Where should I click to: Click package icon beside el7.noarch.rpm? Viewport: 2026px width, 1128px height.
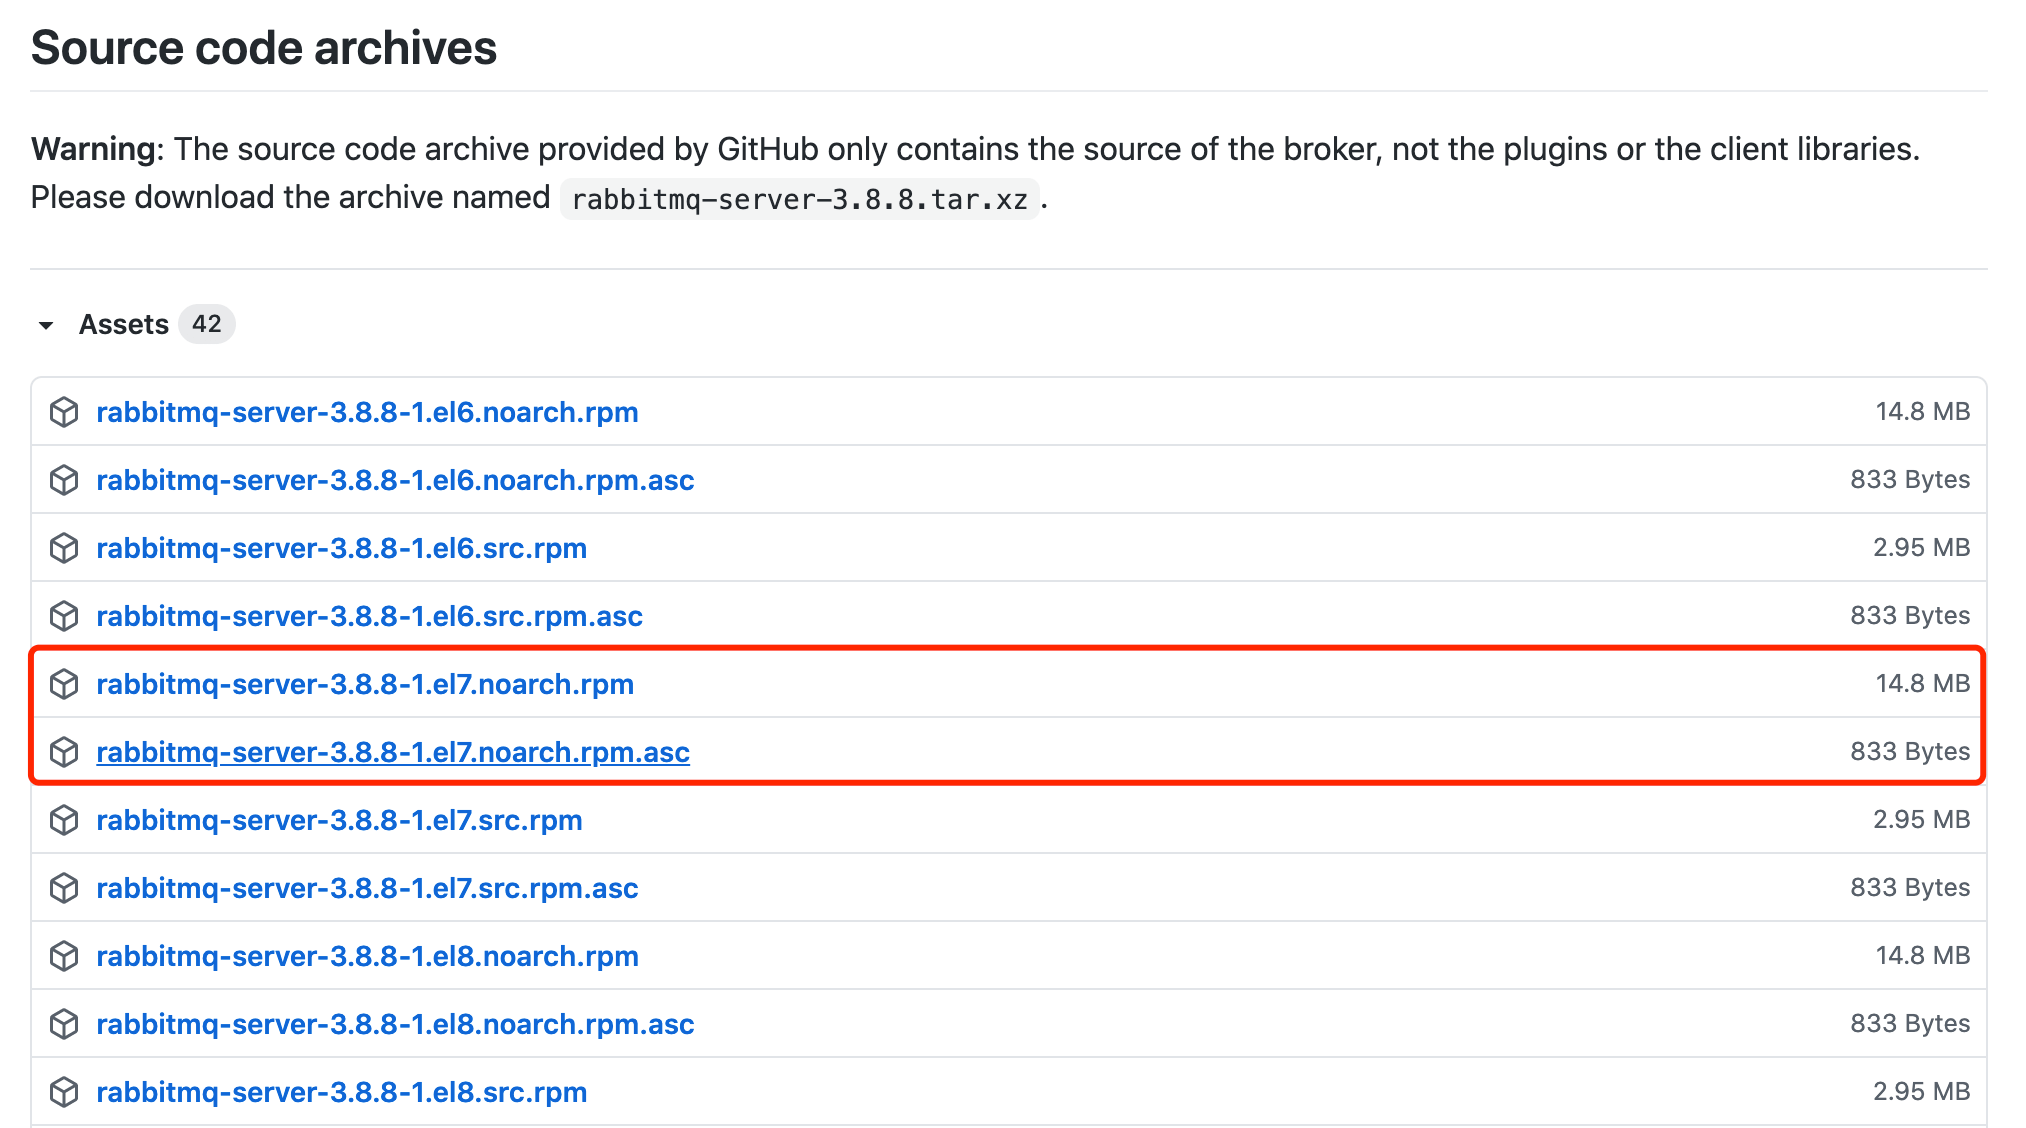coord(64,684)
